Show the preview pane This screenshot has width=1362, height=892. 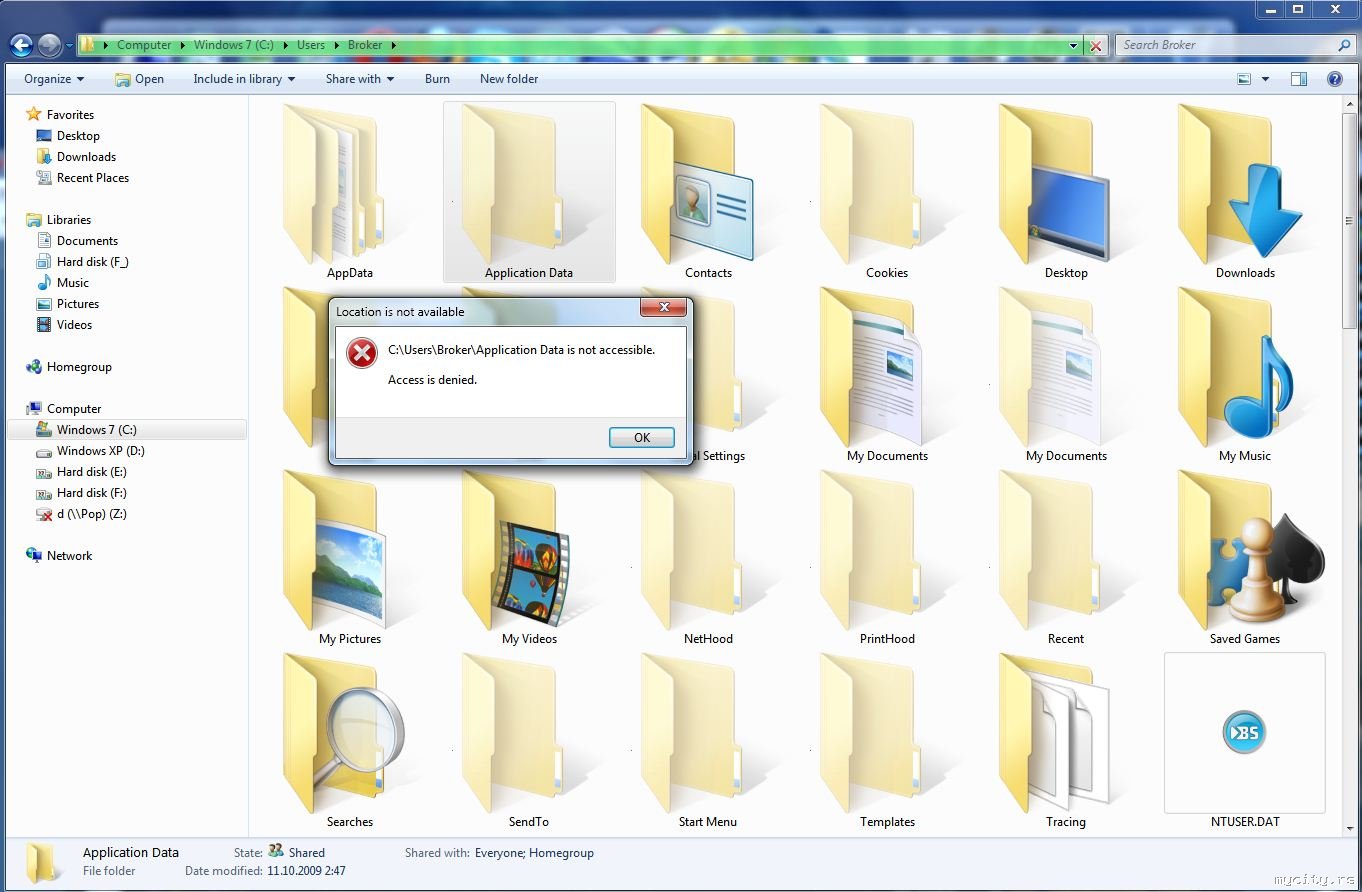[1299, 79]
